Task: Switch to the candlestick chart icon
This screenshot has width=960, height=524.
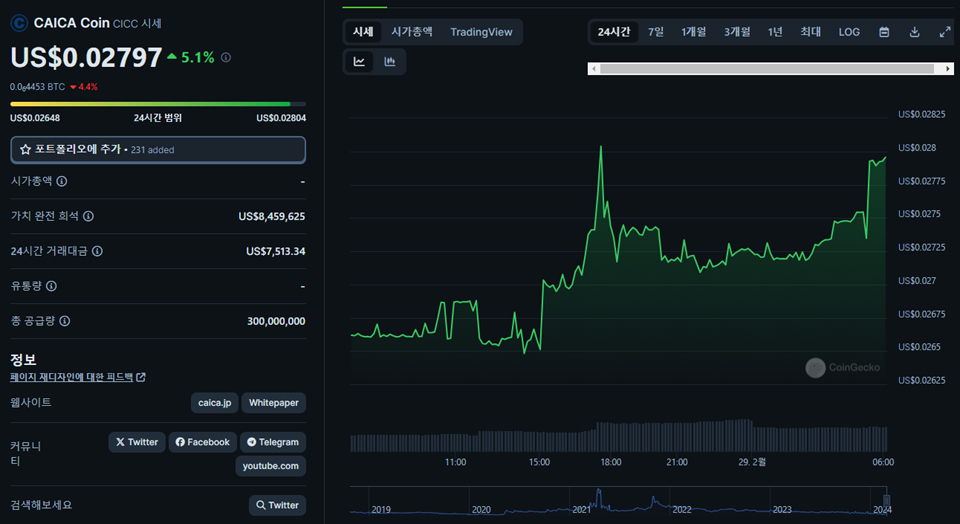Action: tap(390, 62)
